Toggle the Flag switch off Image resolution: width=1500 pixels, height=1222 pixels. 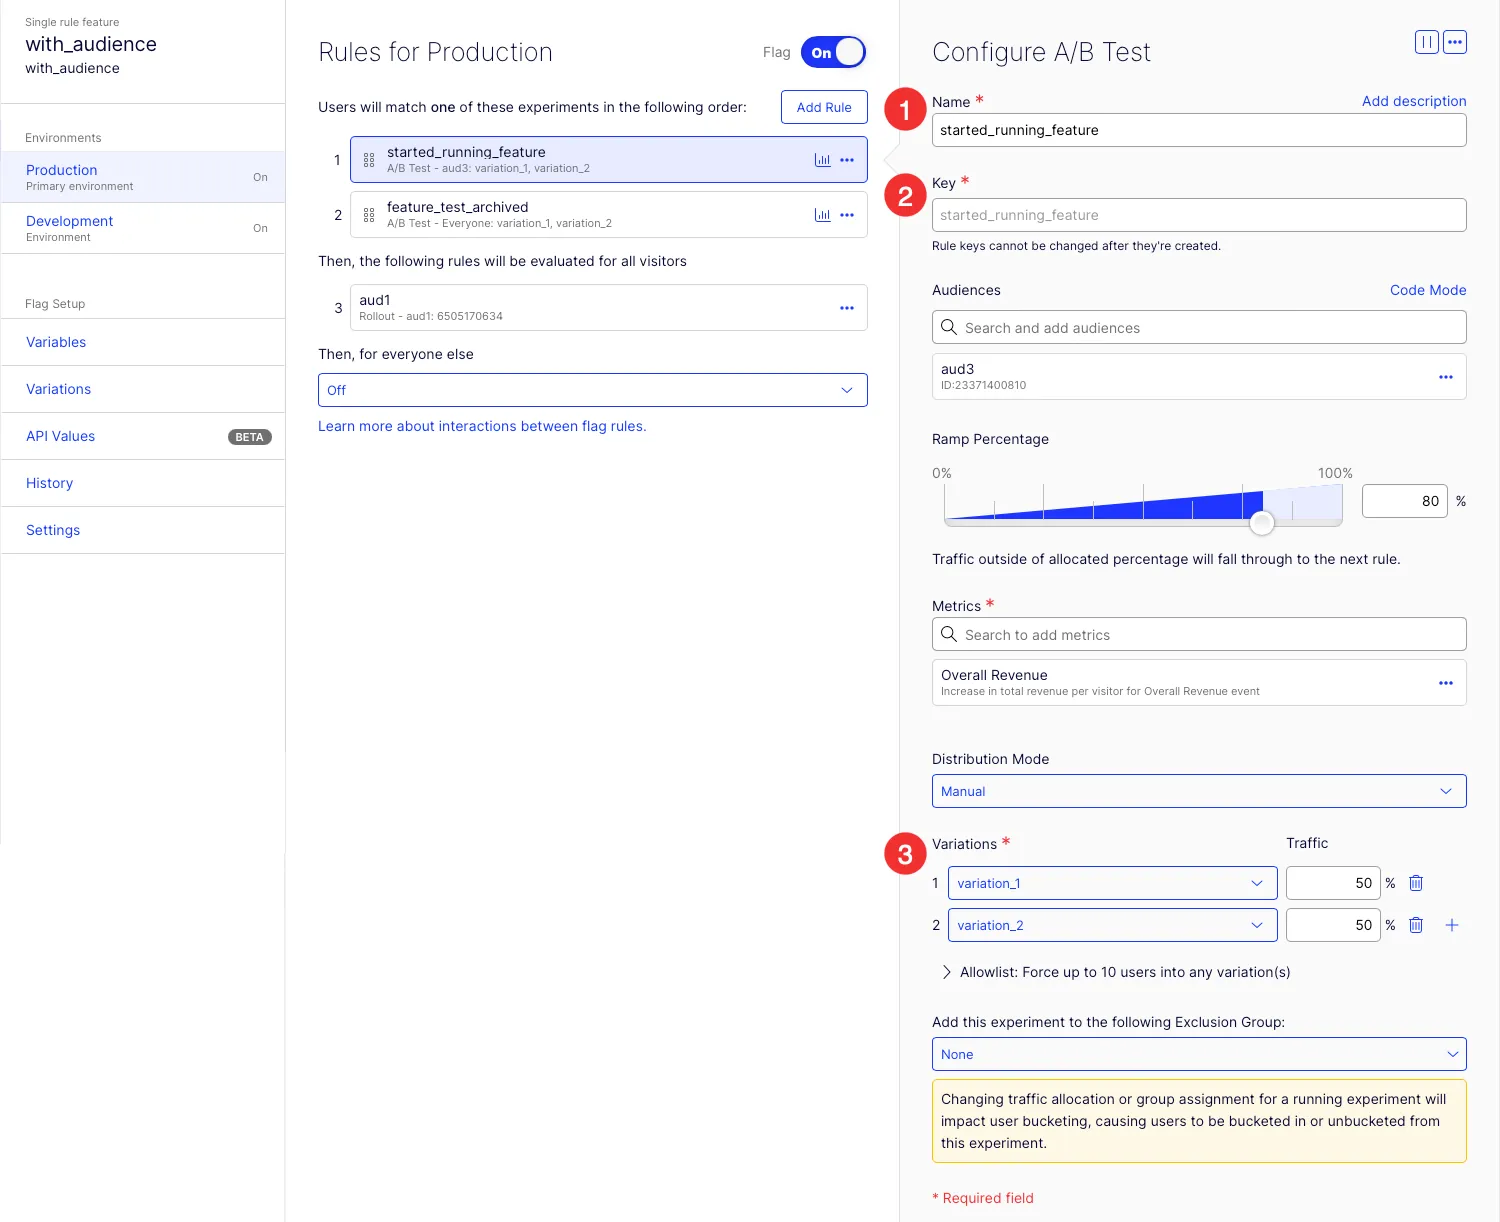point(833,52)
